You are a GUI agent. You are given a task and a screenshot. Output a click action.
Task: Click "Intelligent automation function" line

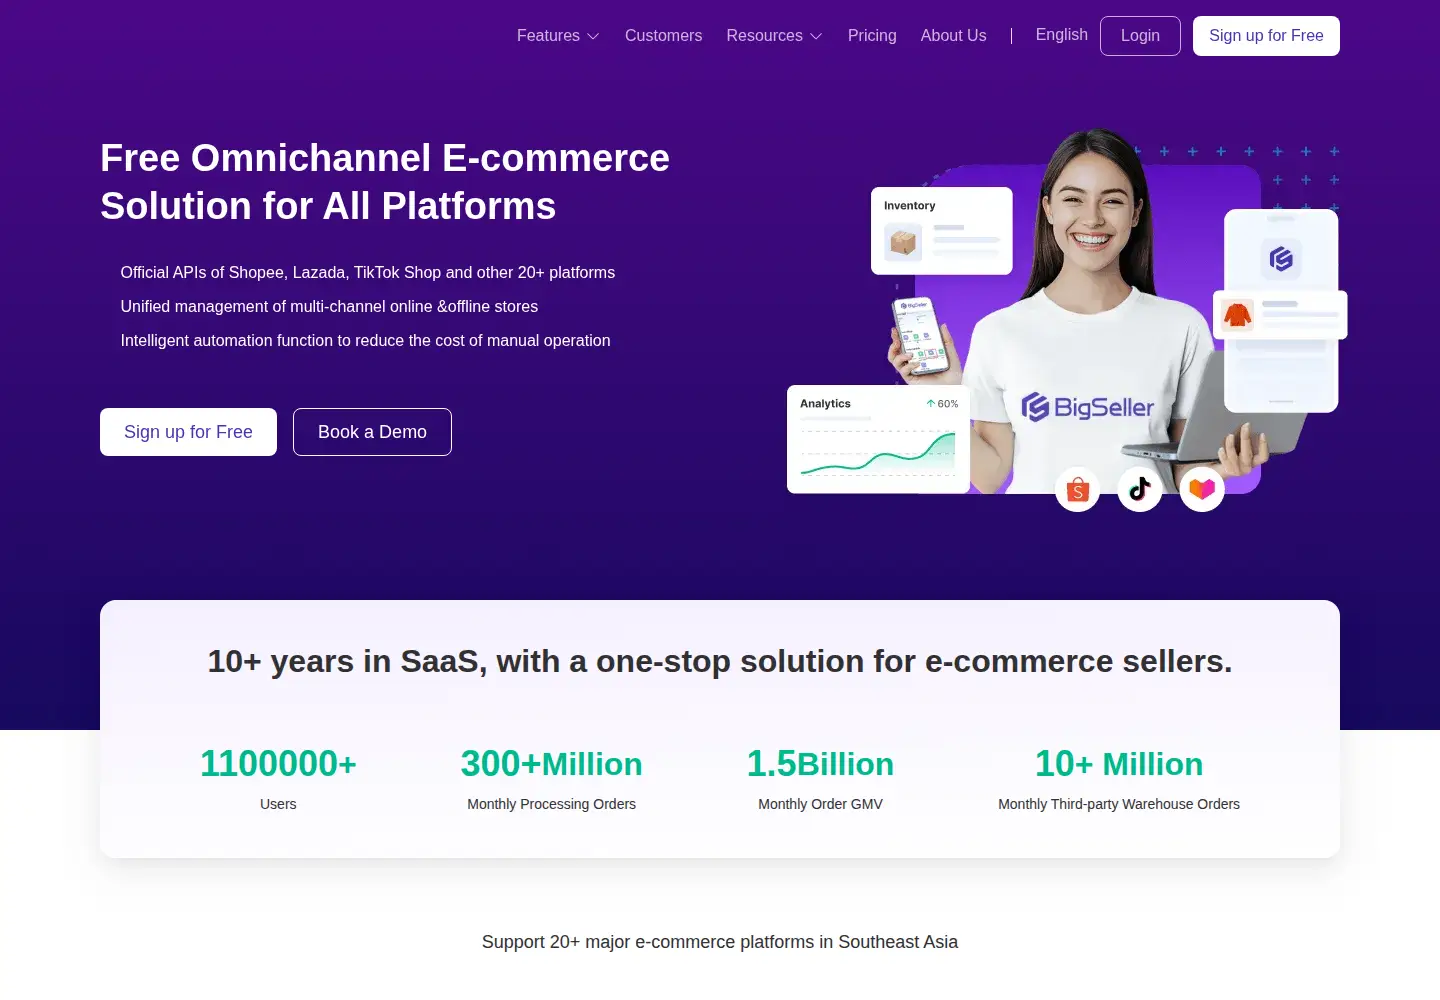point(365,341)
